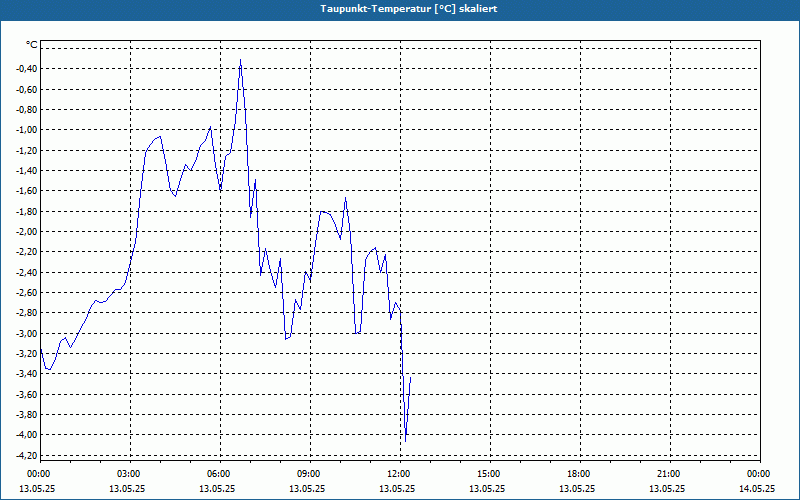Click the -3,20 y-axis label

click(28, 354)
